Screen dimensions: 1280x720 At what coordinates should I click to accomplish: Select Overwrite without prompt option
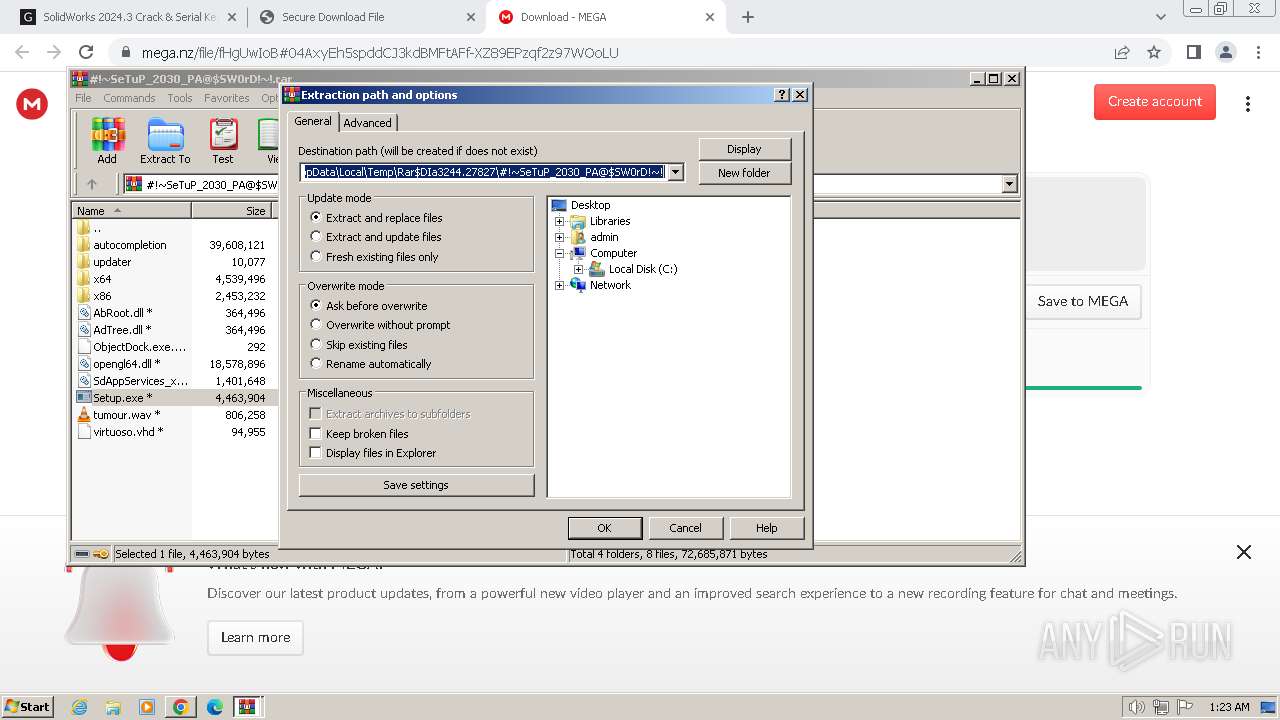click(316, 325)
